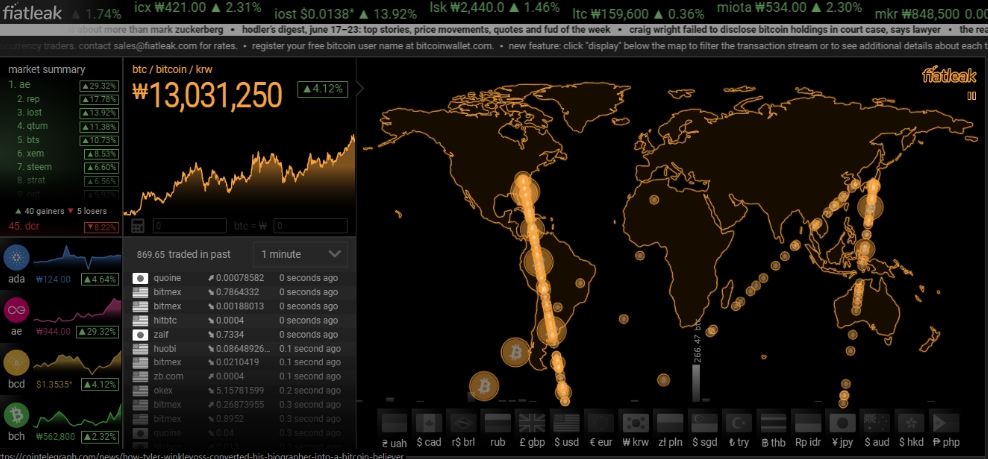The image size is (988, 459).
Task: Toggle the krw currency flag filter
Action: [635, 422]
